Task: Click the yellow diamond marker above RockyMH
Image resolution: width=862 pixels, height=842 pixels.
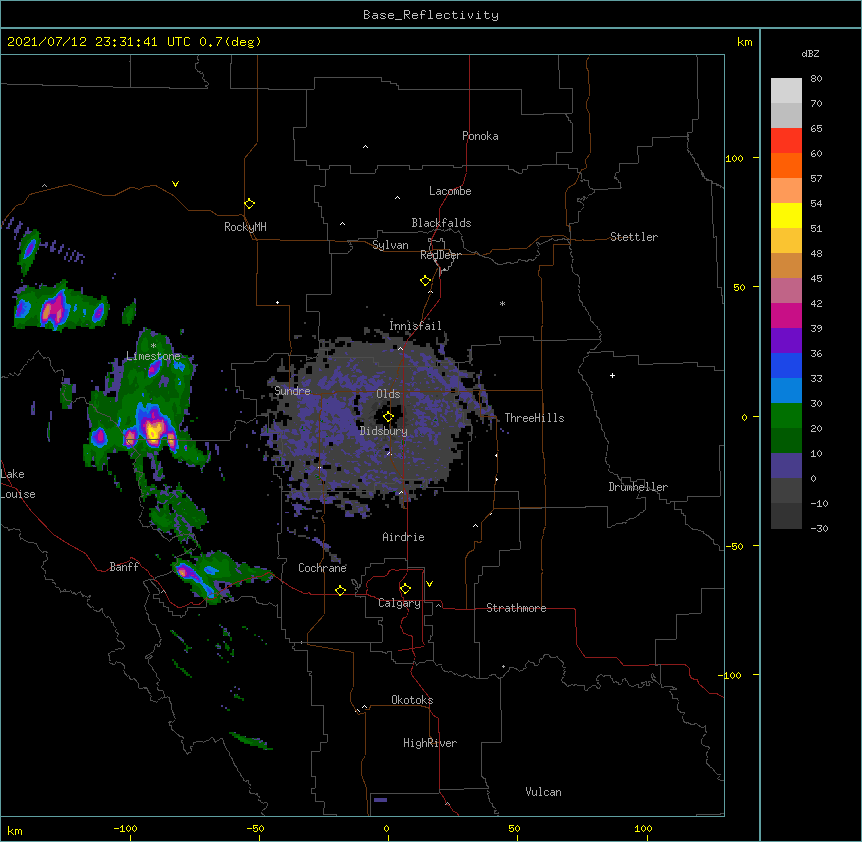Action: click(250, 204)
